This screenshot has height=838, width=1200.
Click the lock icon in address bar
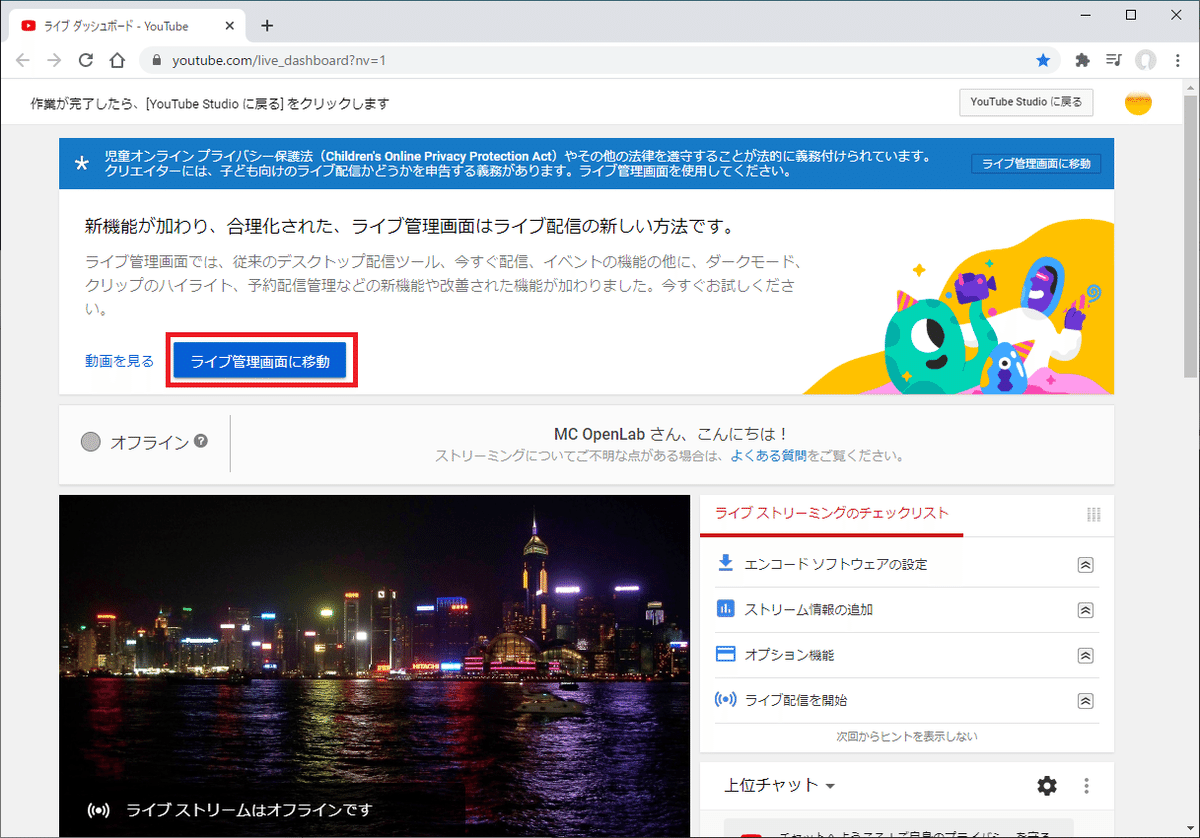click(x=156, y=61)
